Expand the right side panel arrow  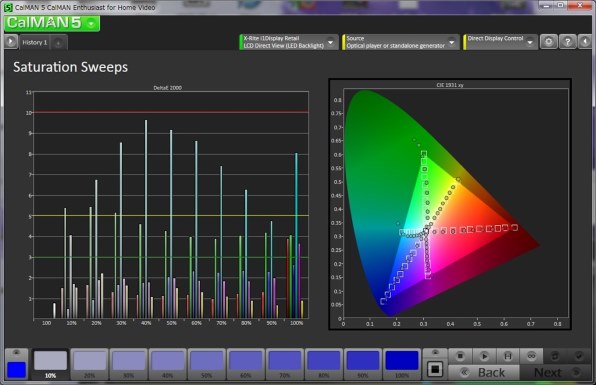pos(585,42)
